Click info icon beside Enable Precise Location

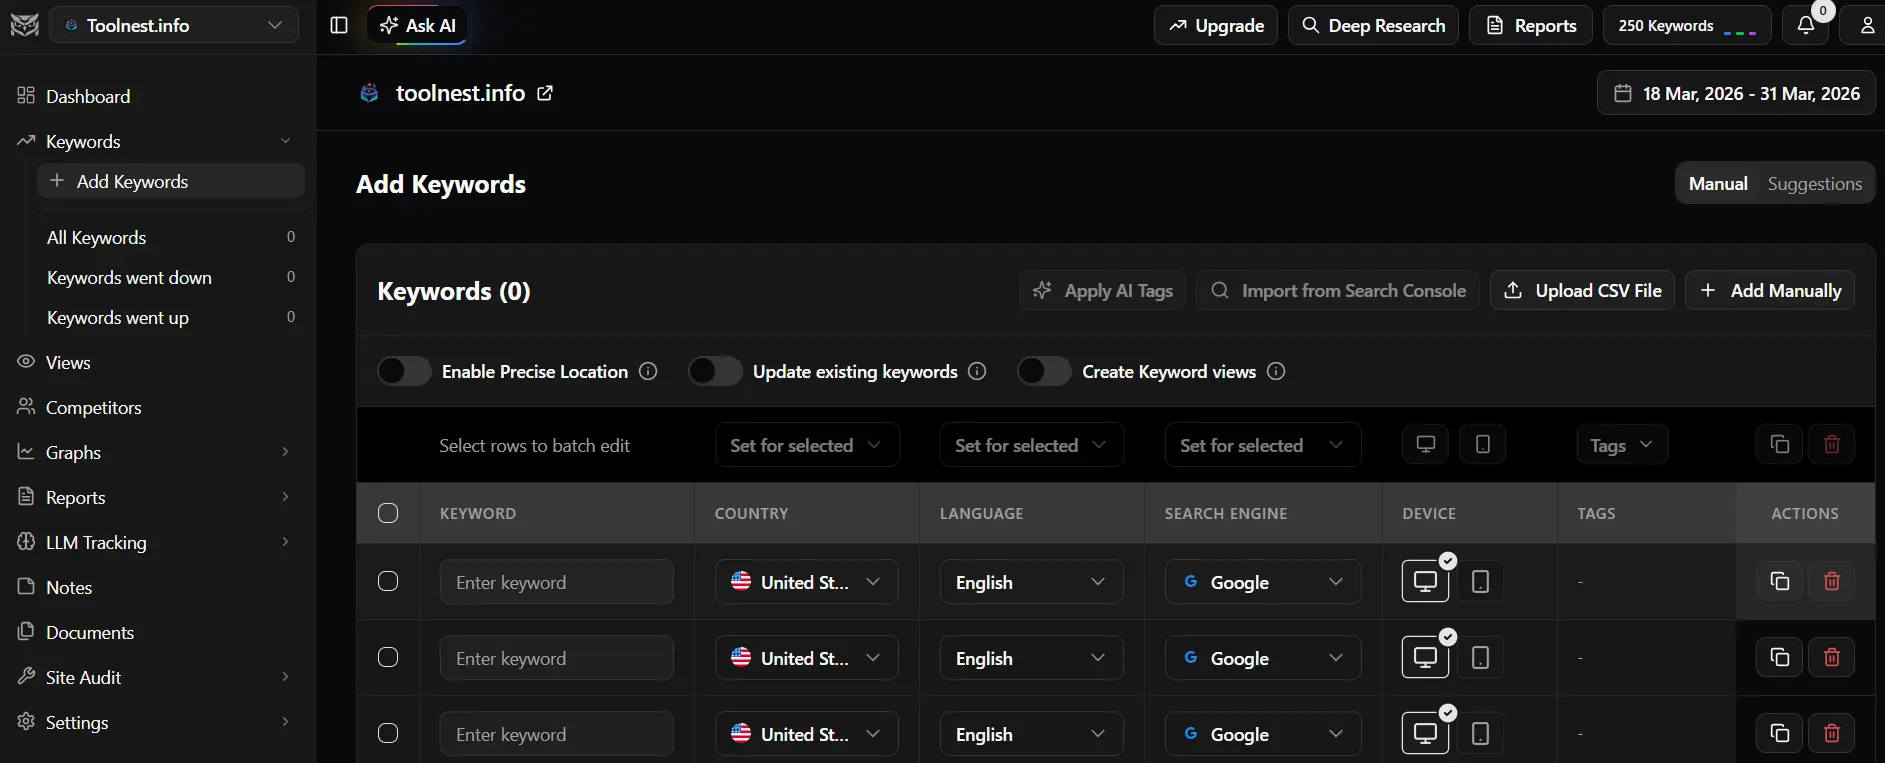click(x=648, y=371)
